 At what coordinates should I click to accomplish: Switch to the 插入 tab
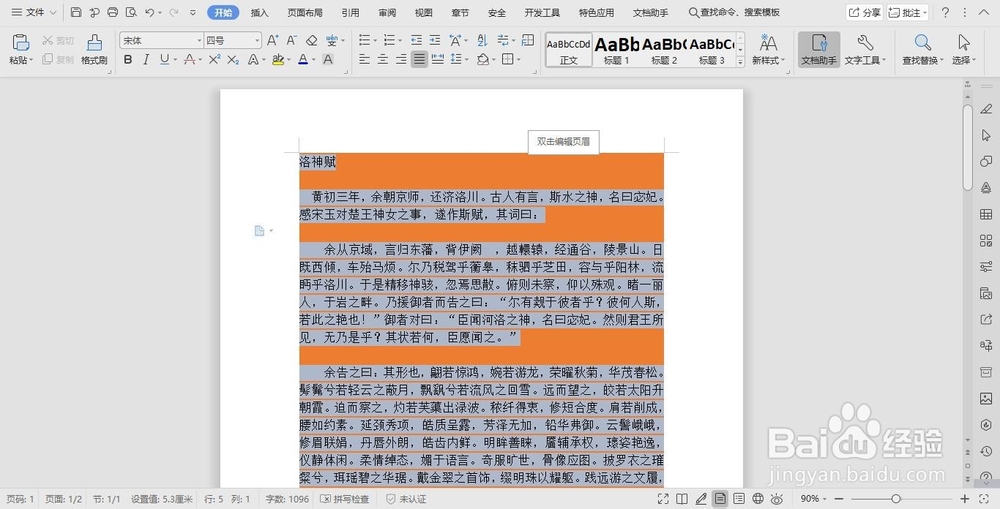click(260, 12)
